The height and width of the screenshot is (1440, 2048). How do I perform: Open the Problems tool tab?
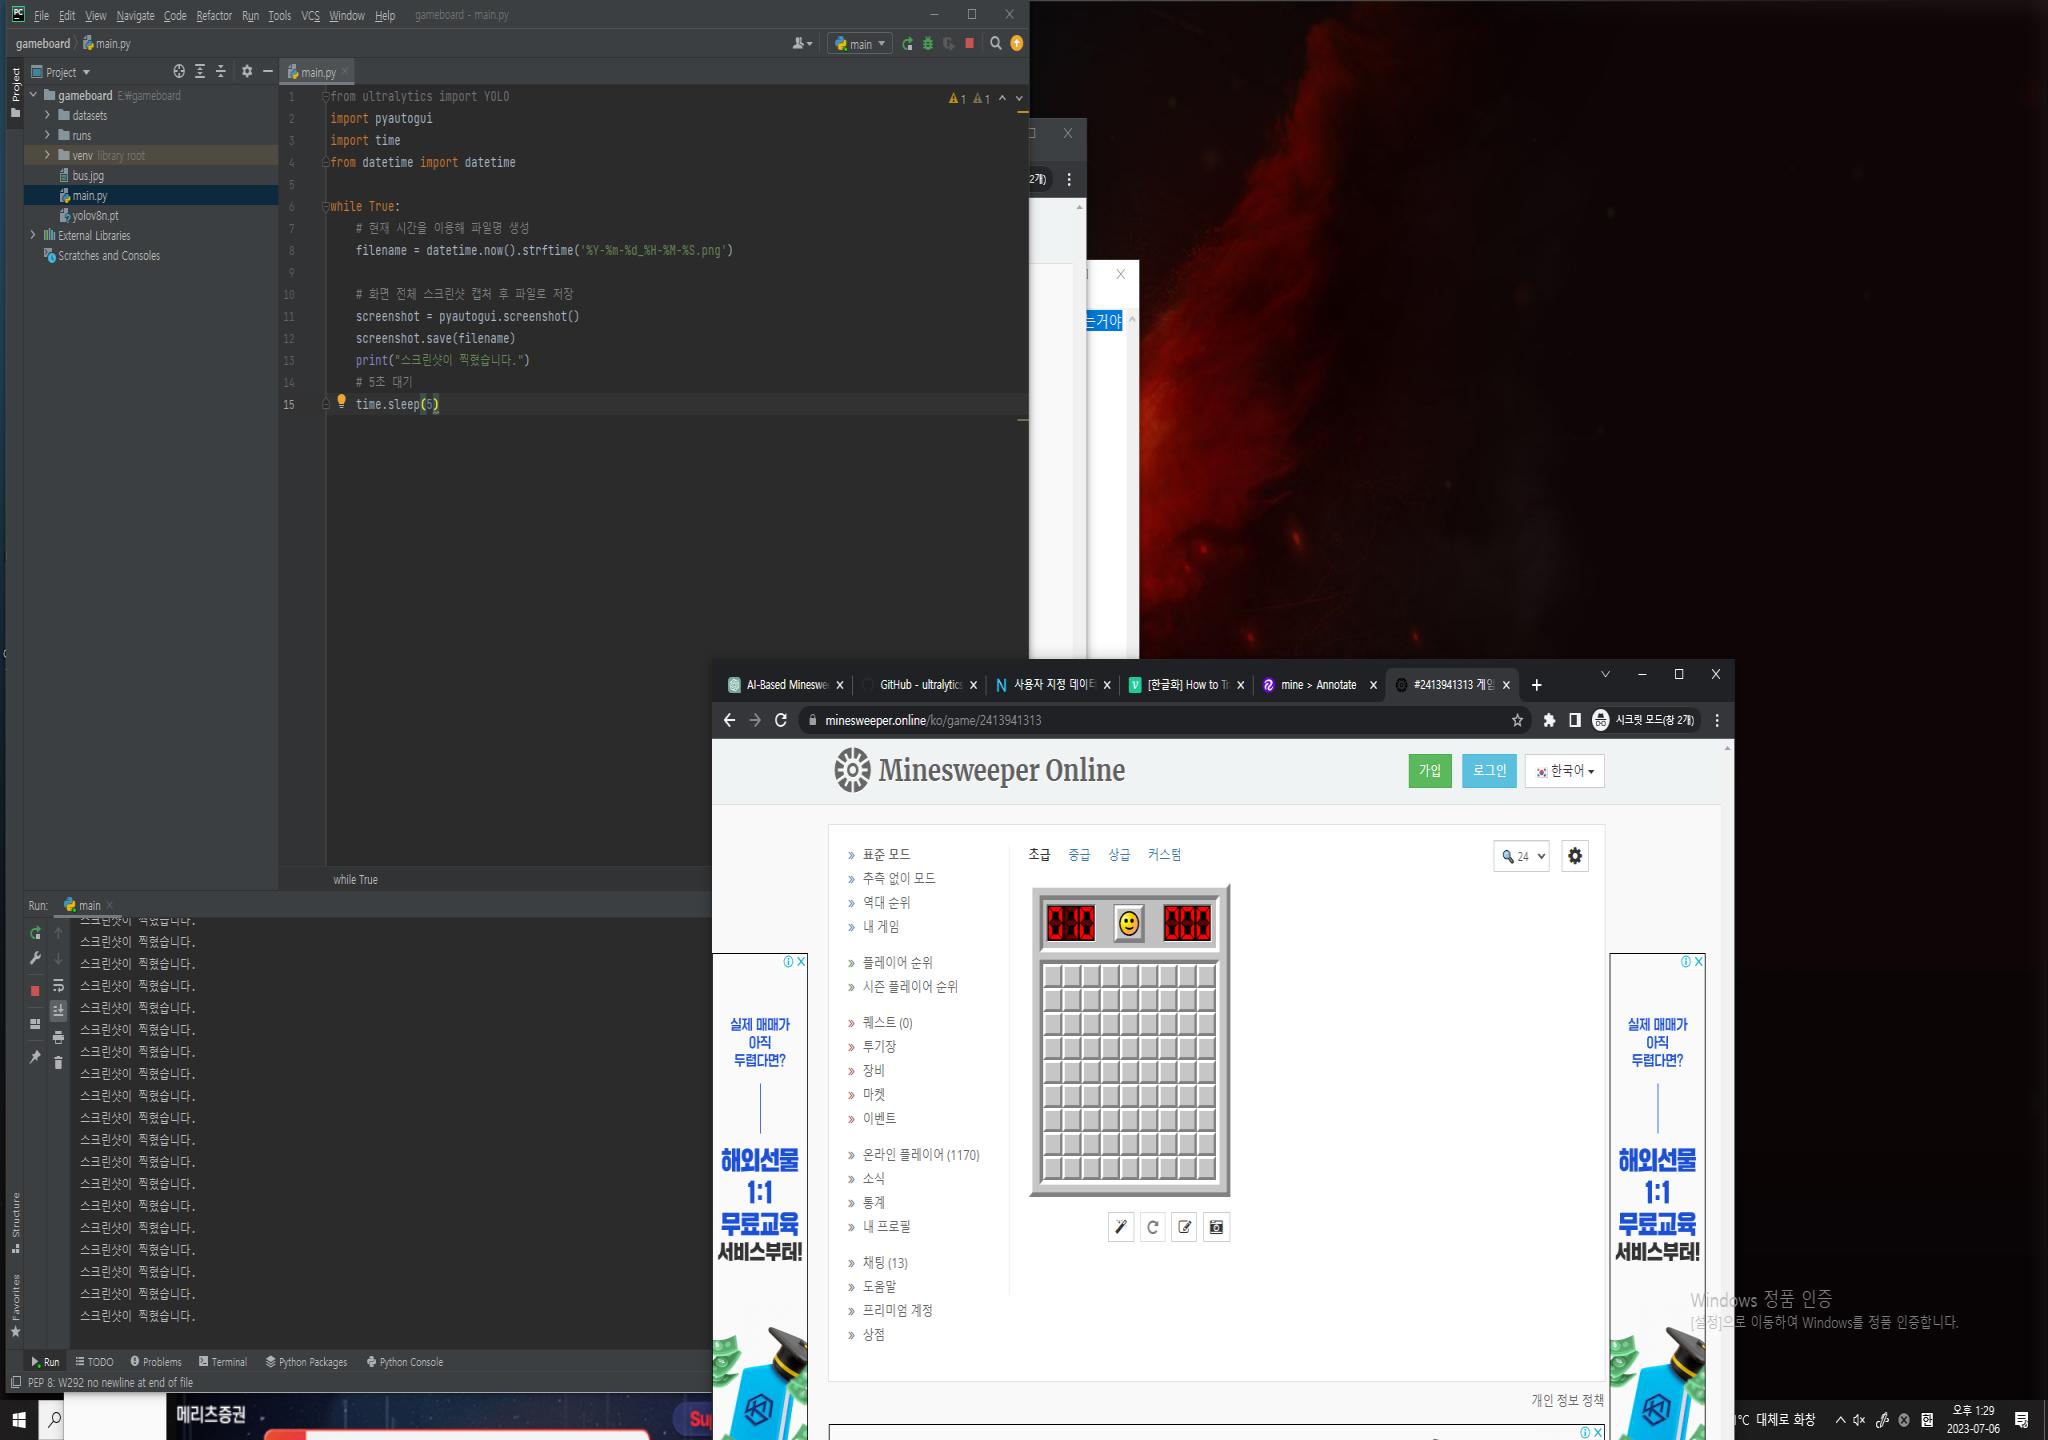tap(155, 1362)
